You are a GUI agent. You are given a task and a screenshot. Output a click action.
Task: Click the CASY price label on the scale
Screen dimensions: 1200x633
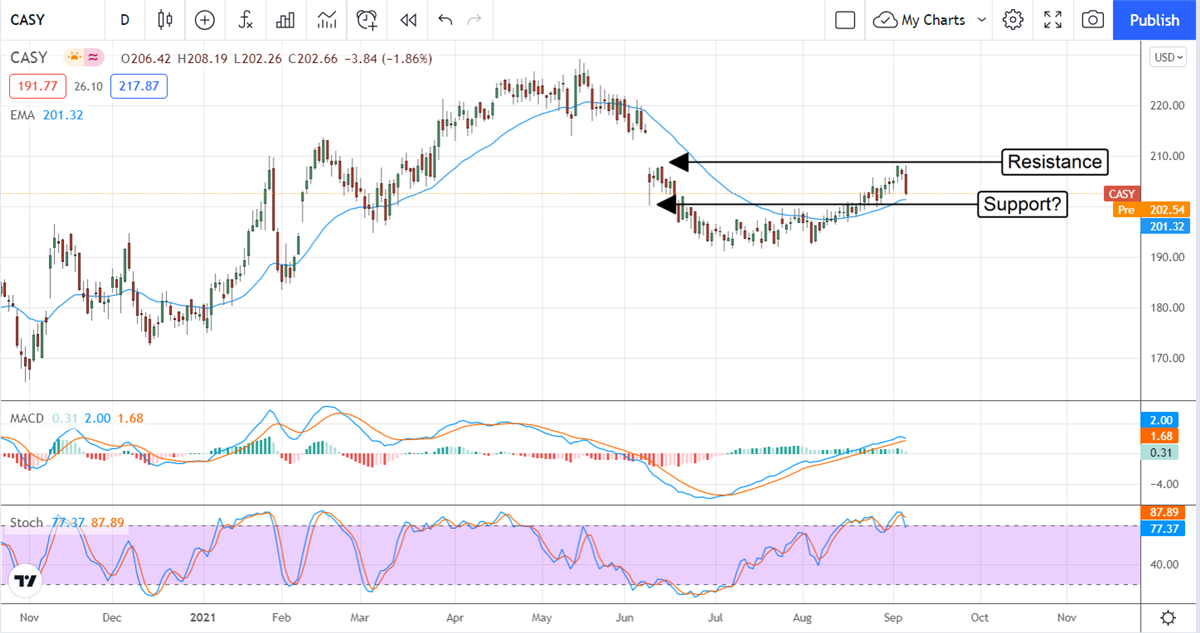coord(1120,194)
